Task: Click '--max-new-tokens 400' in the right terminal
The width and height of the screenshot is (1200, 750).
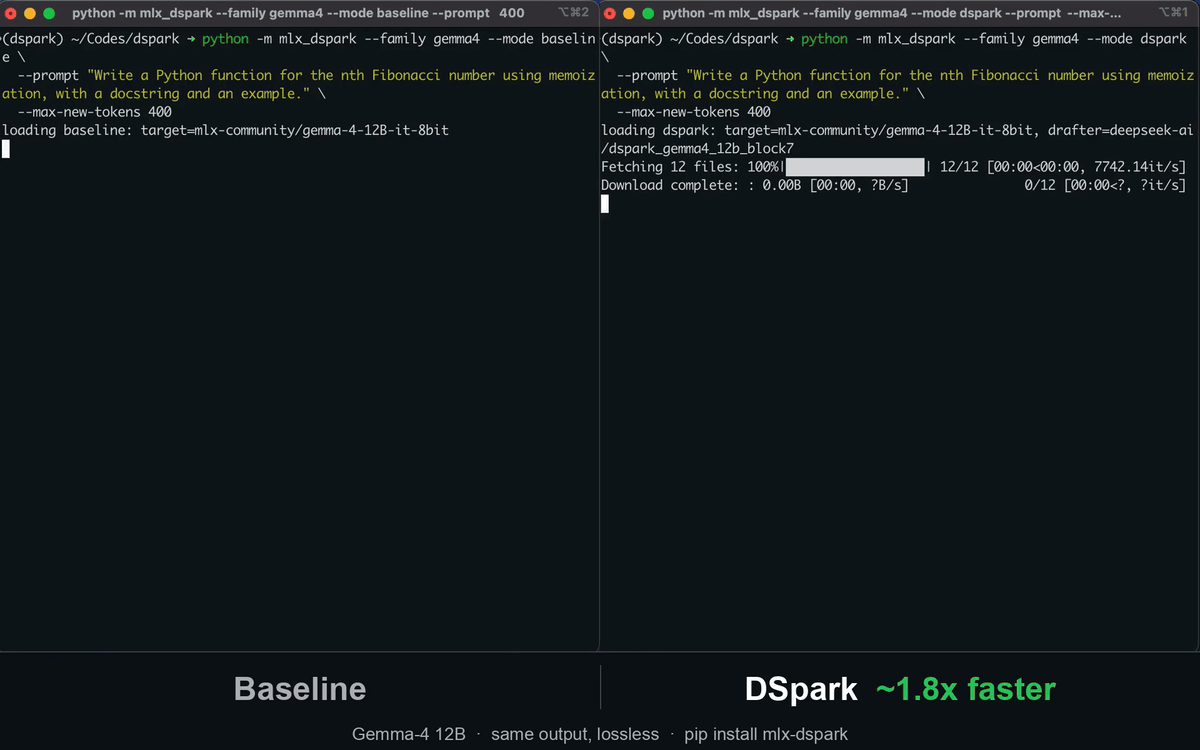Action: [694, 112]
